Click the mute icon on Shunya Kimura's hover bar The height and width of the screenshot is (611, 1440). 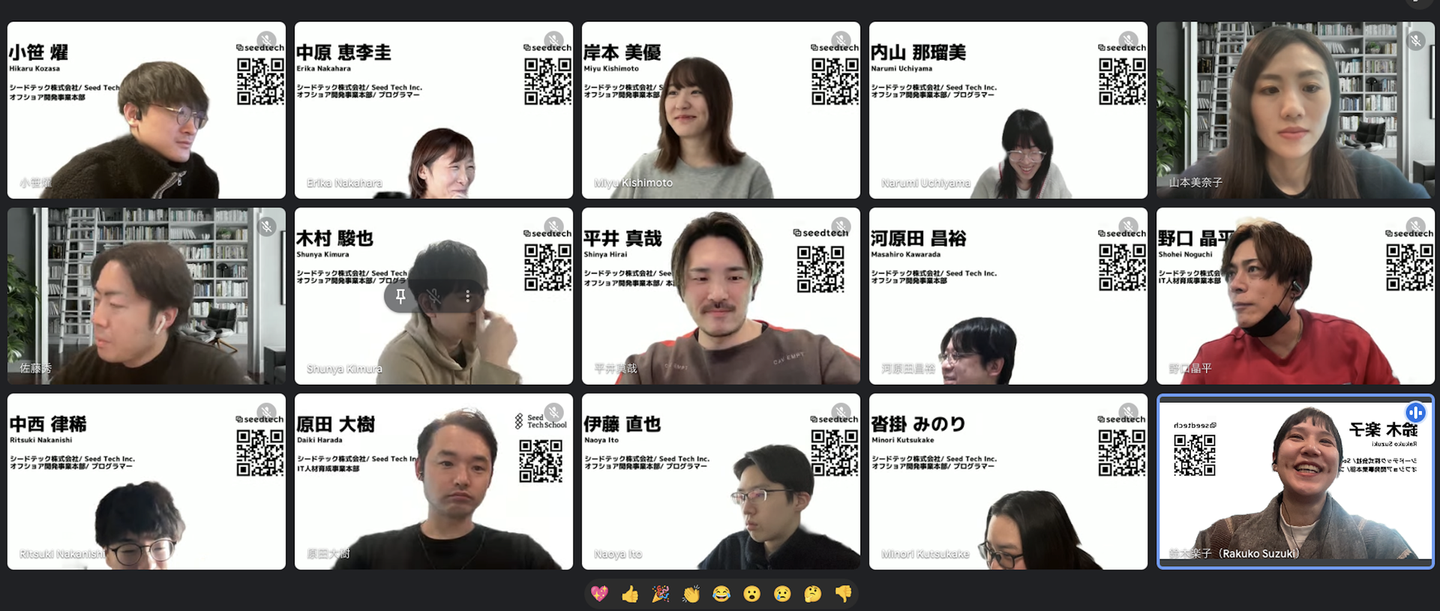click(x=434, y=297)
